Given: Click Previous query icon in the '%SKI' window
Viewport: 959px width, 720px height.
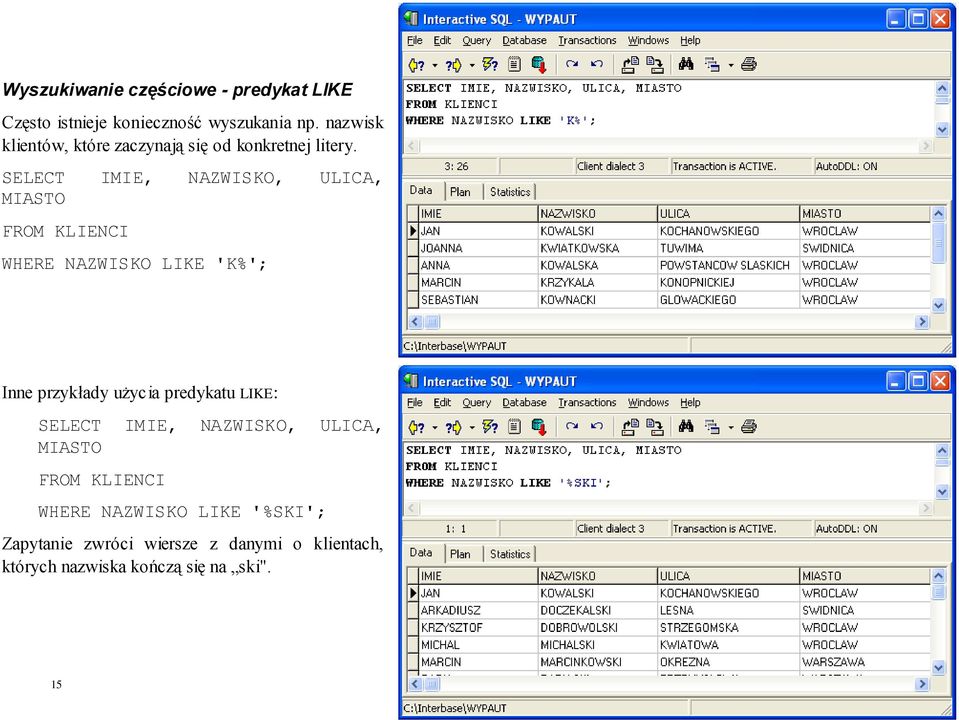Looking at the screenshot, I should 417,427.
